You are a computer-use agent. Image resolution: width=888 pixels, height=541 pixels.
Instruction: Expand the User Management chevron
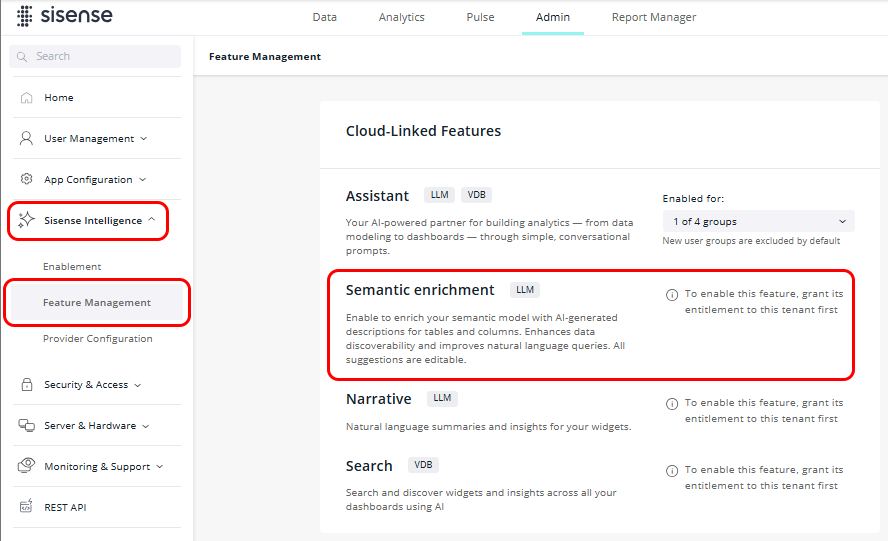point(144,138)
